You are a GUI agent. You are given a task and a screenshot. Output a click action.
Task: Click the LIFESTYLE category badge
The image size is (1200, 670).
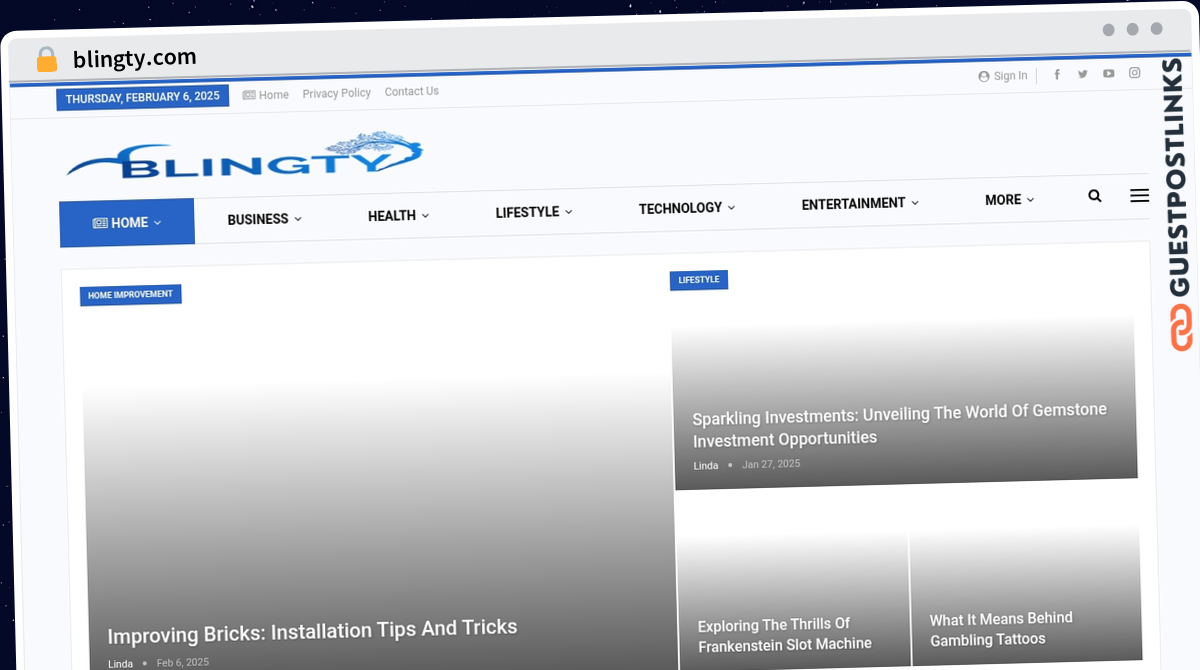tap(699, 280)
